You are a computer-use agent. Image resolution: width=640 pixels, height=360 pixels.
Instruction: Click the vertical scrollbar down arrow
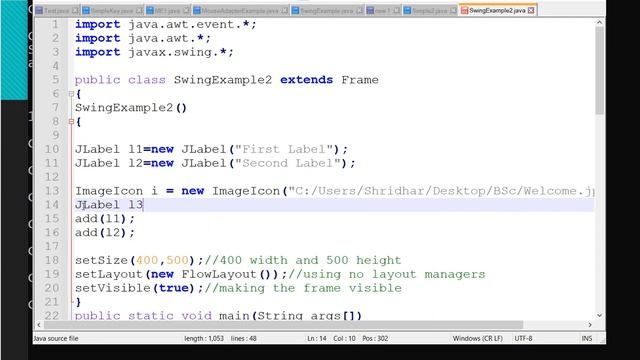tap(599, 315)
